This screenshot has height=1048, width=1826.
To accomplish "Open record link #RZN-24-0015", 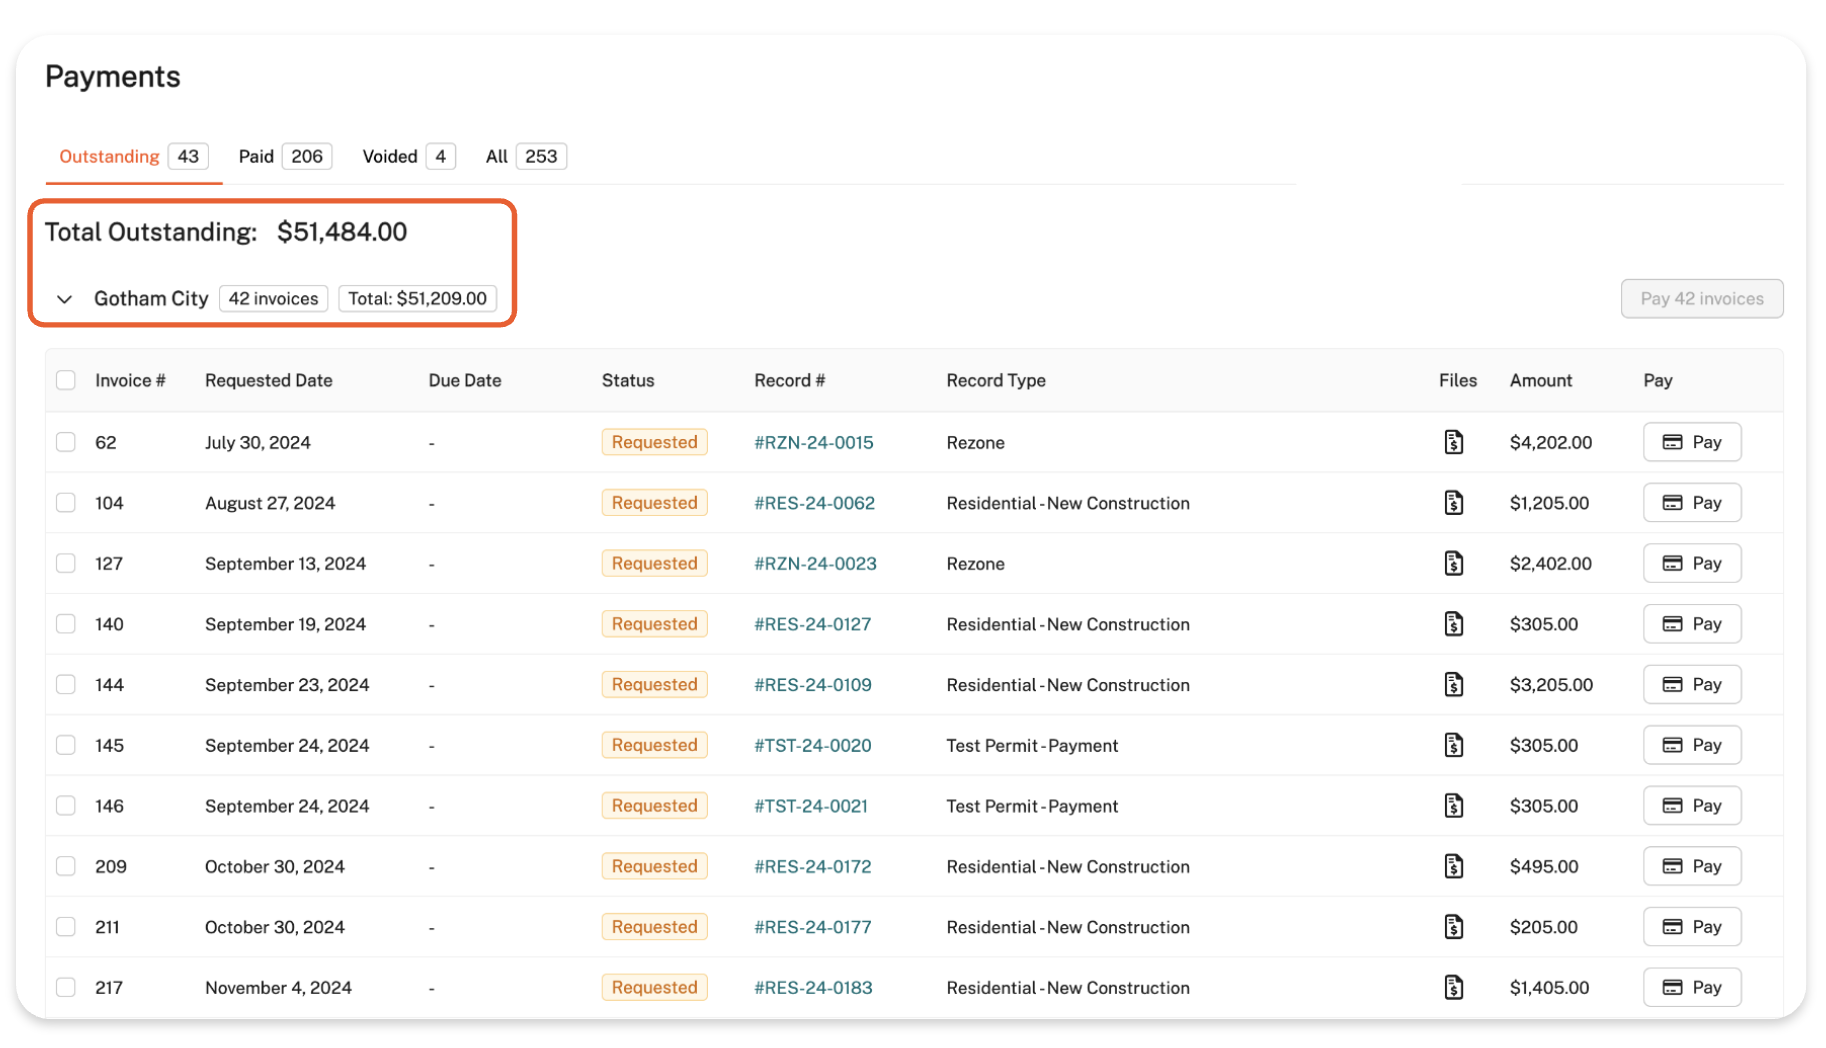I will [x=813, y=442].
